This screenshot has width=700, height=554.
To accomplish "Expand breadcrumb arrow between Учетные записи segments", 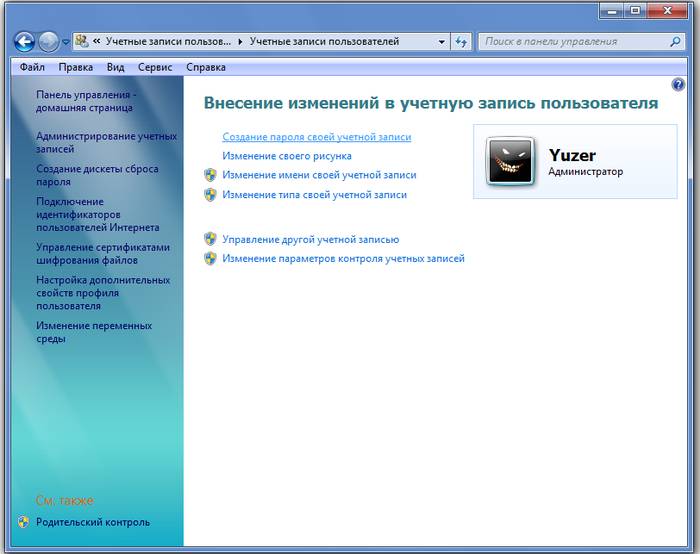I will (x=239, y=42).
